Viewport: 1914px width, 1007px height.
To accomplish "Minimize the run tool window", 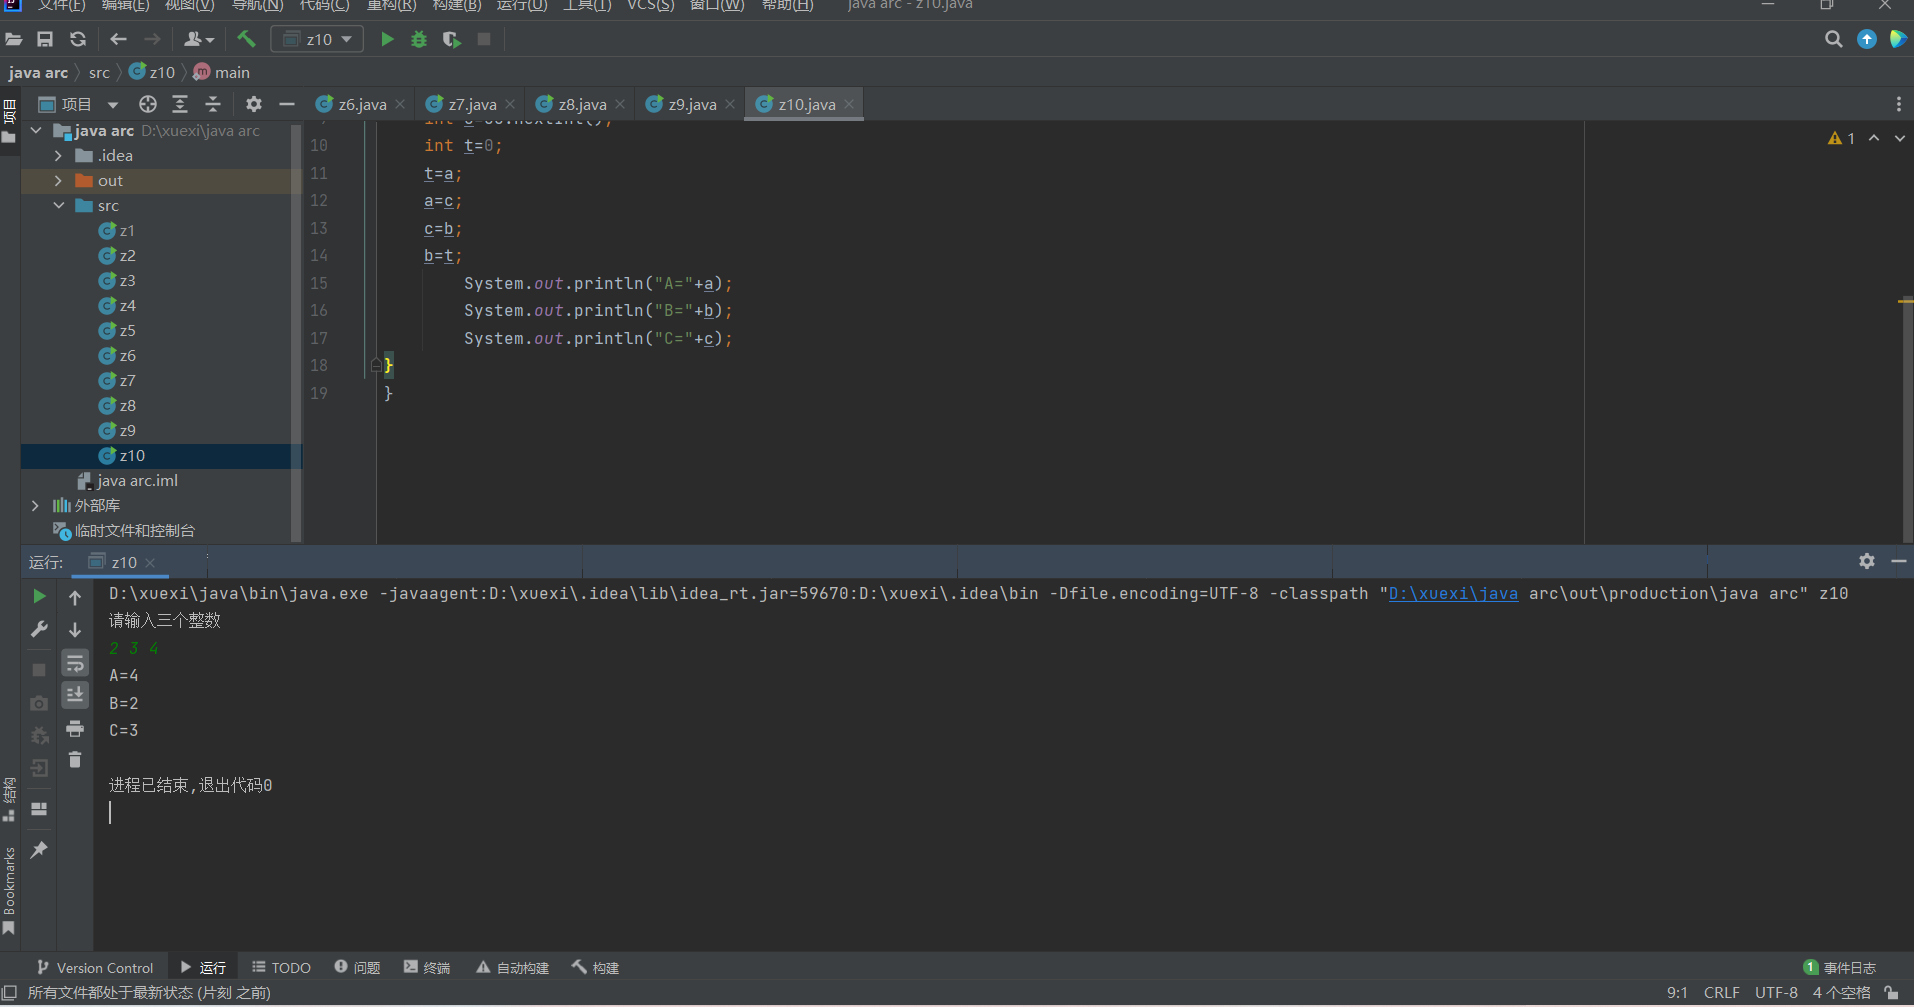I will pos(1899,561).
